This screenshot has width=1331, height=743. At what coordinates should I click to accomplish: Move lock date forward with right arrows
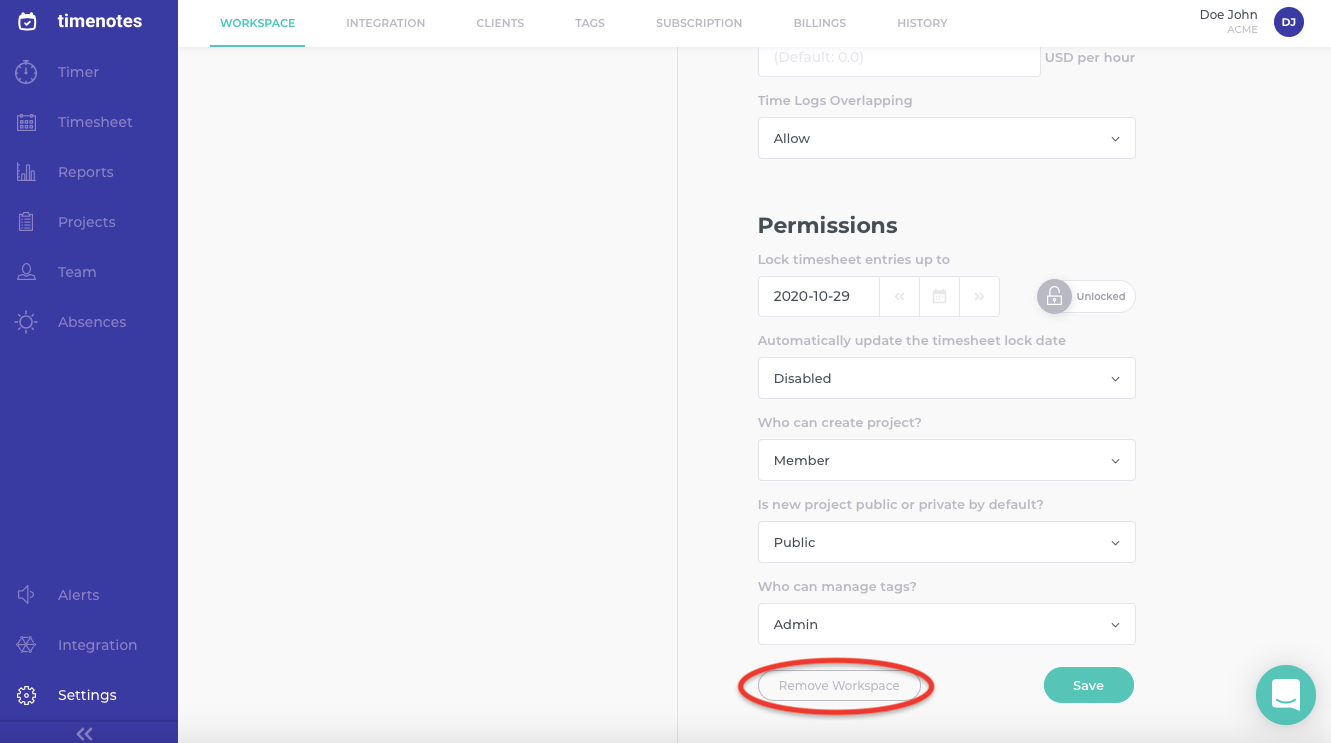(980, 297)
